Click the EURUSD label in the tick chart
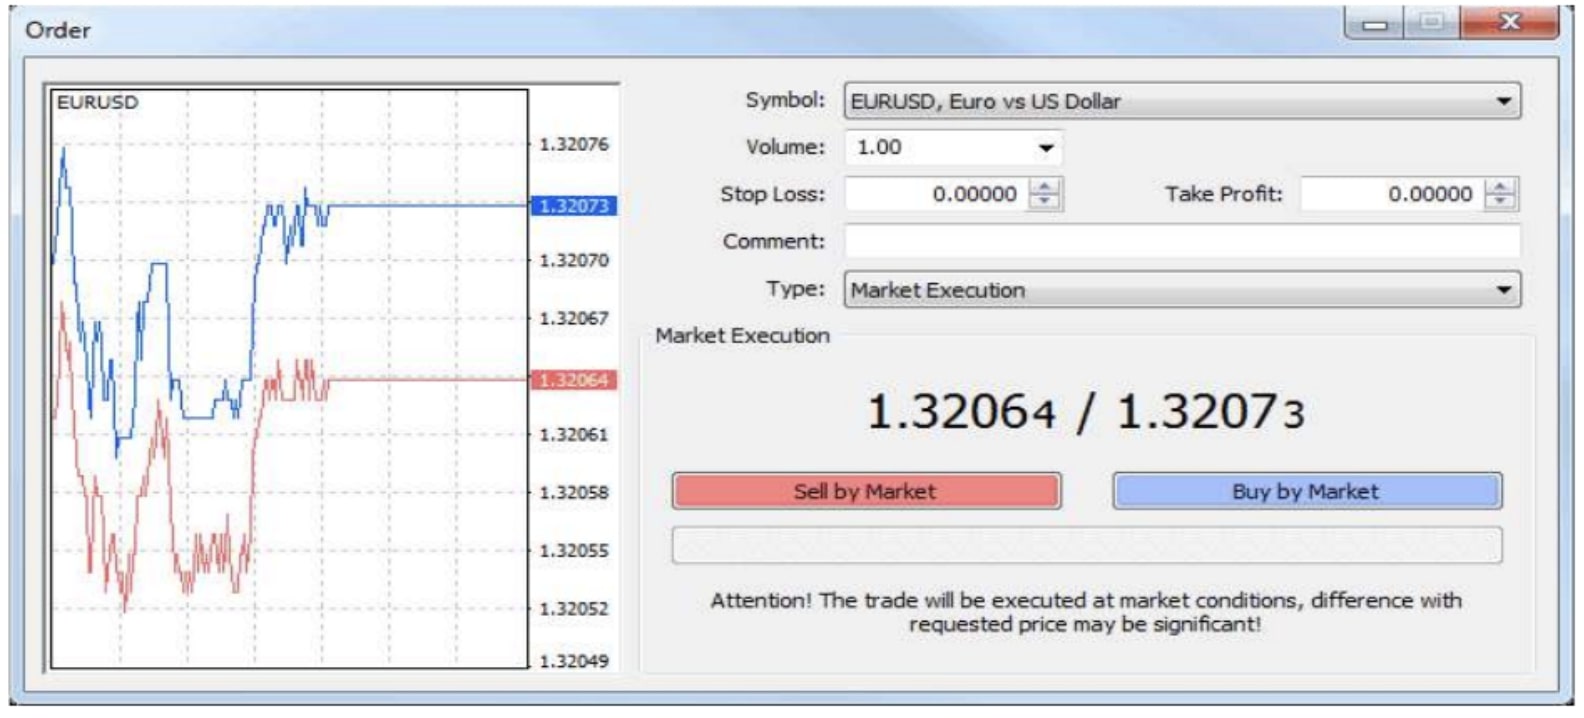The width and height of the screenshot is (1584, 718). (98, 102)
